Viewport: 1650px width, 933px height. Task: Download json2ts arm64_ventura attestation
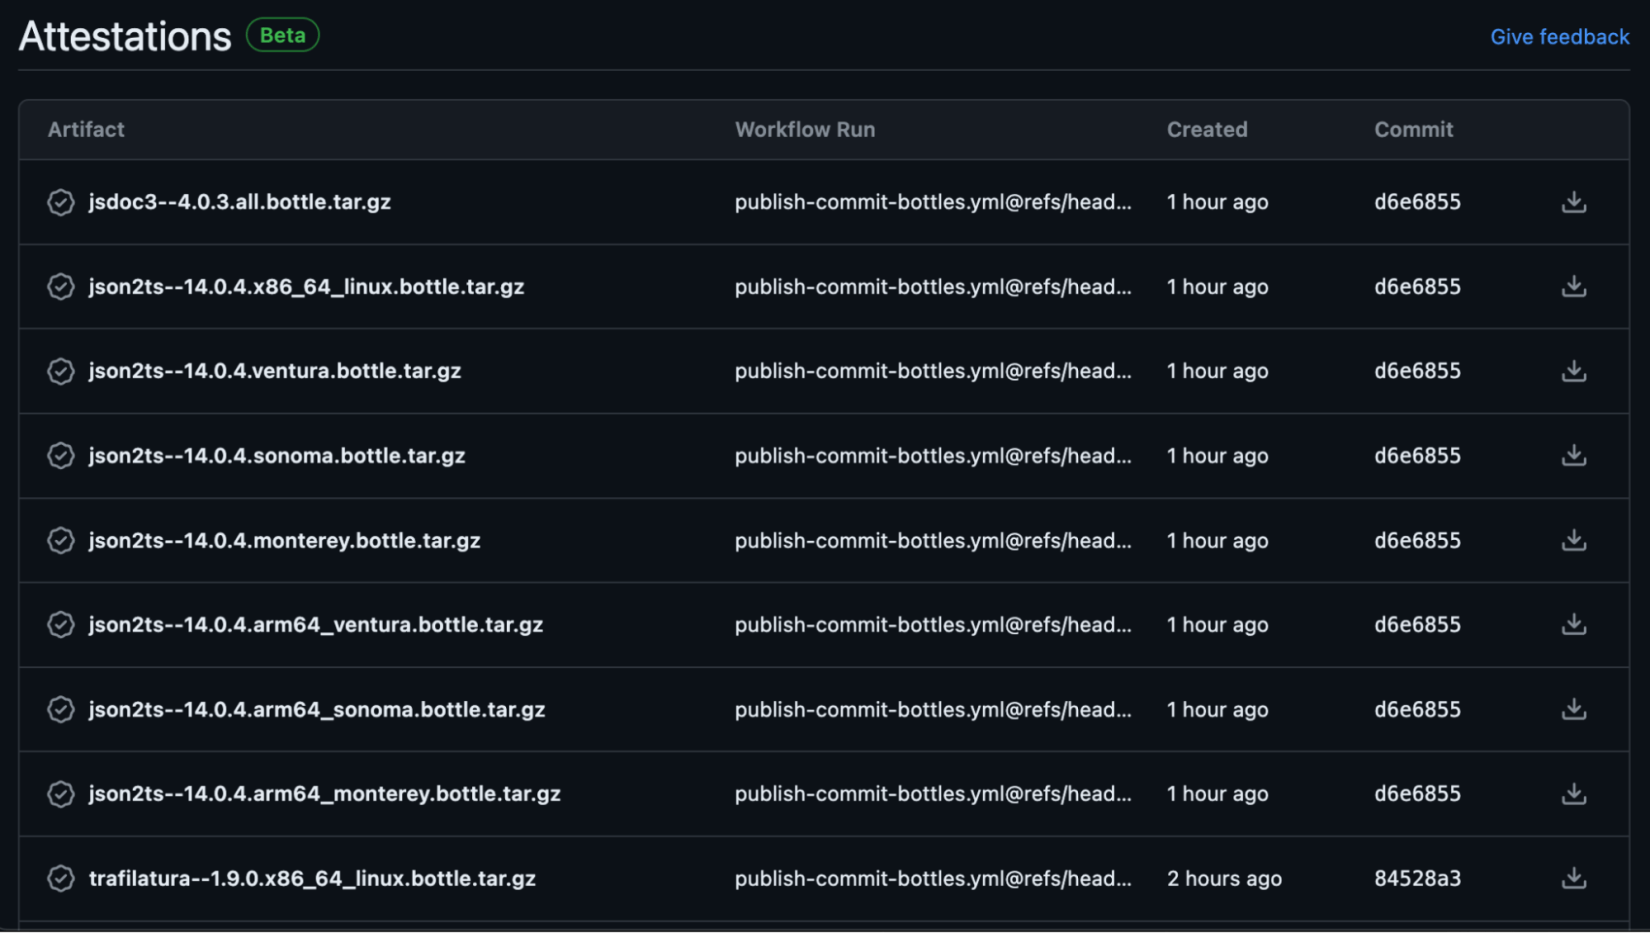pyautogui.click(x=1574, y=625)
